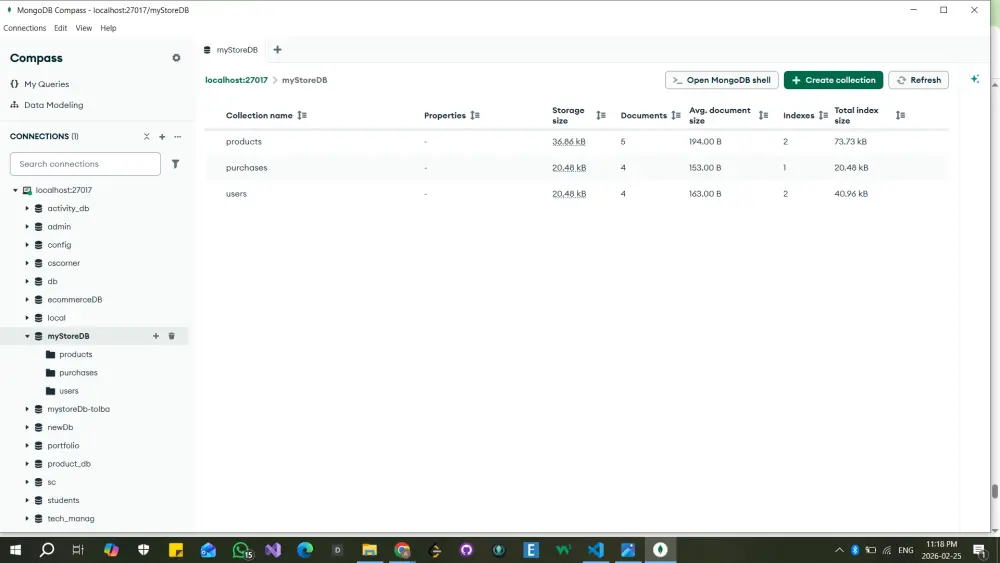Click the 73.73 kB total index size

(850, 142)
